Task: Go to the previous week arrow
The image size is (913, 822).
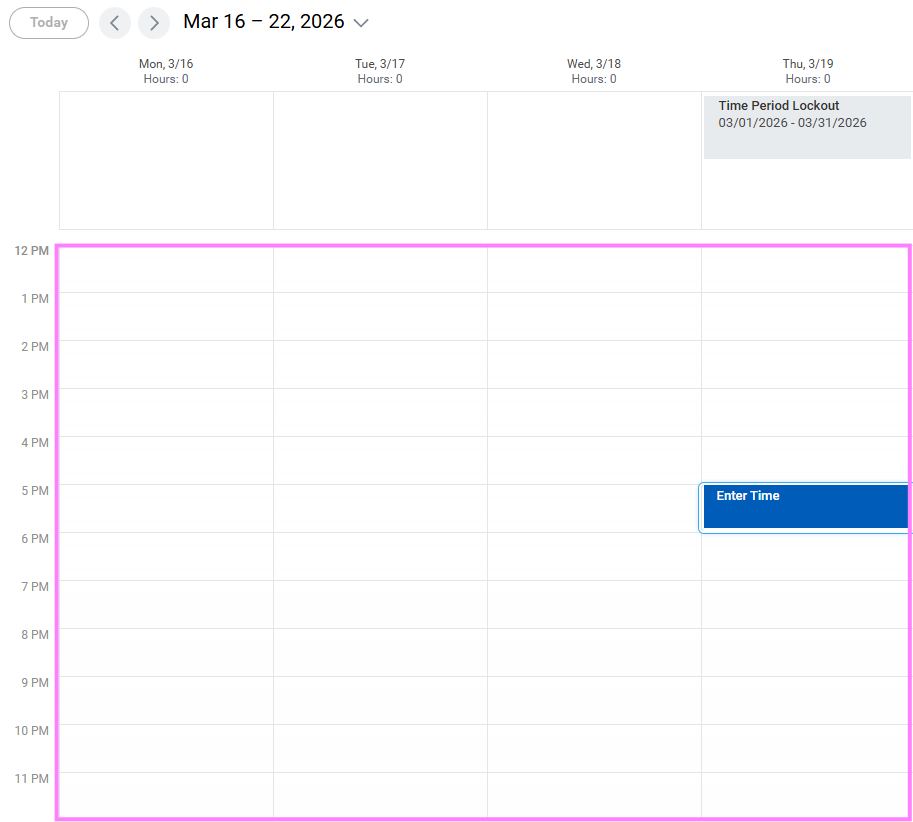Action: click(x=115, y=23)
